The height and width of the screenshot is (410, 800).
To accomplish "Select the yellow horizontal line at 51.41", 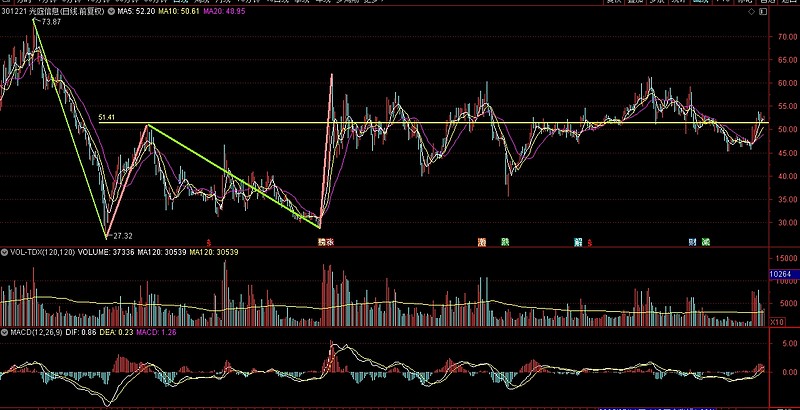I will (434, 123).
